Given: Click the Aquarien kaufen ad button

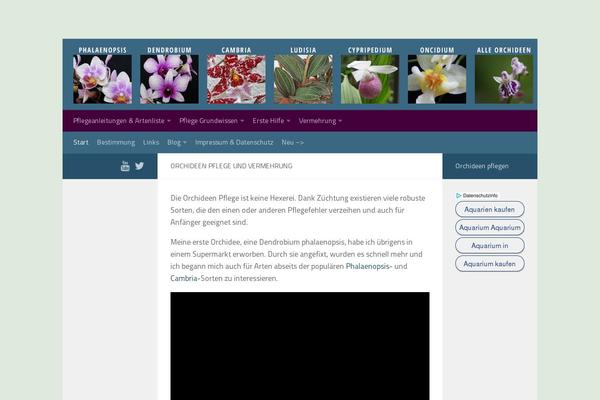Looking at the screenshot, I should [x=489, y=209].
